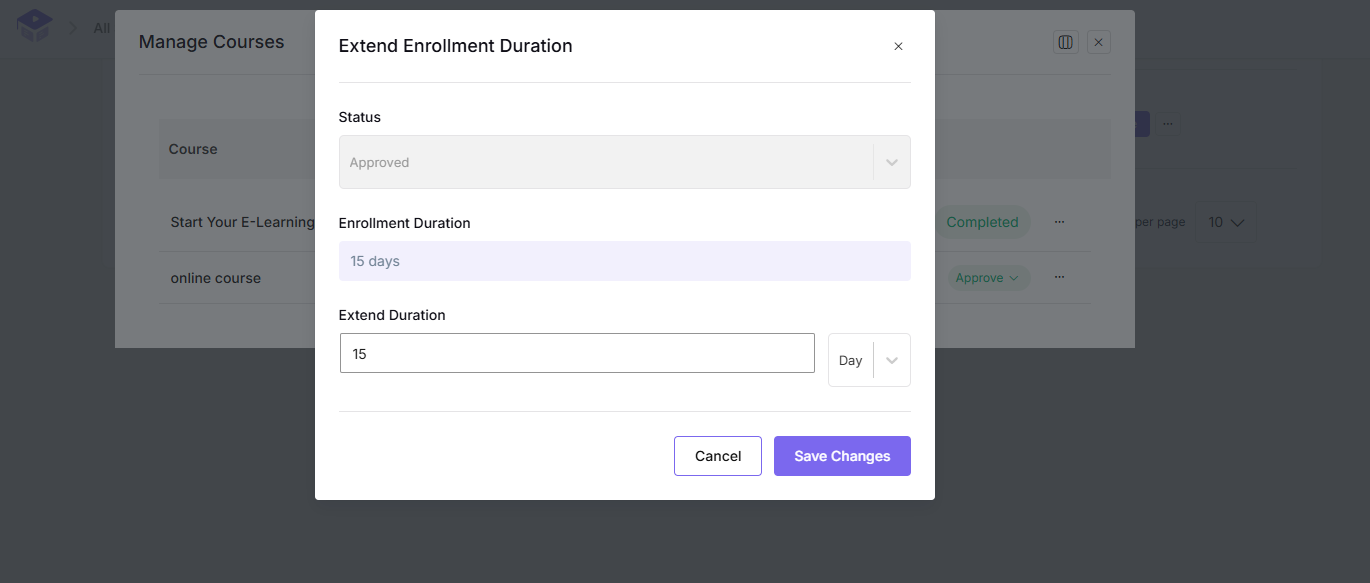Click the Cancel button
Image resolution: width=1370 pixels, height=583 pixels.
717,456
